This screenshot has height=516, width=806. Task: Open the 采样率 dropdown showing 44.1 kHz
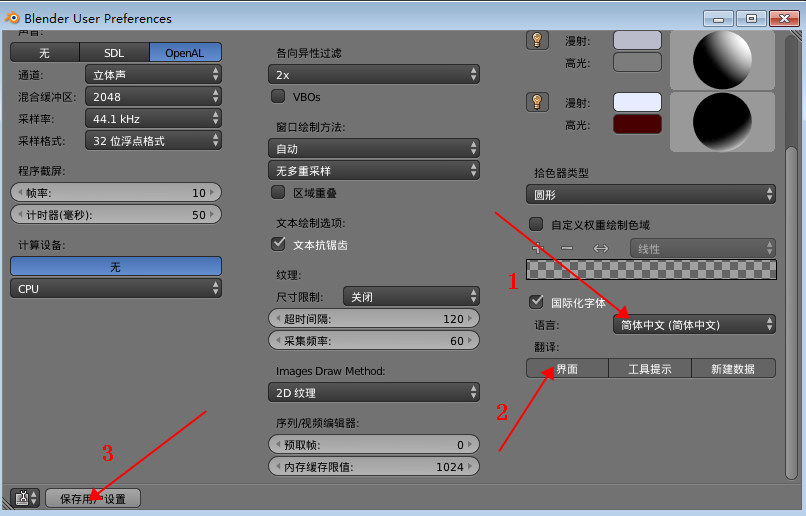(154, 119)
